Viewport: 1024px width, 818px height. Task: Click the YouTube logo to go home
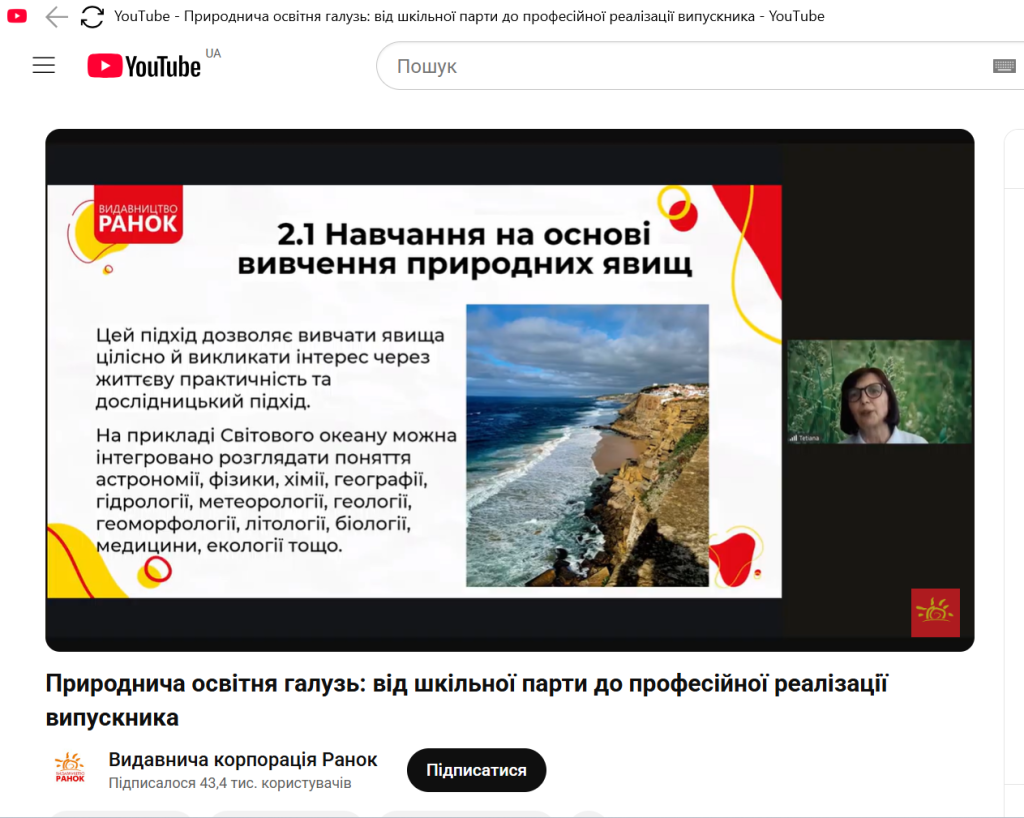pyautogui.click(x=144, y=66)
